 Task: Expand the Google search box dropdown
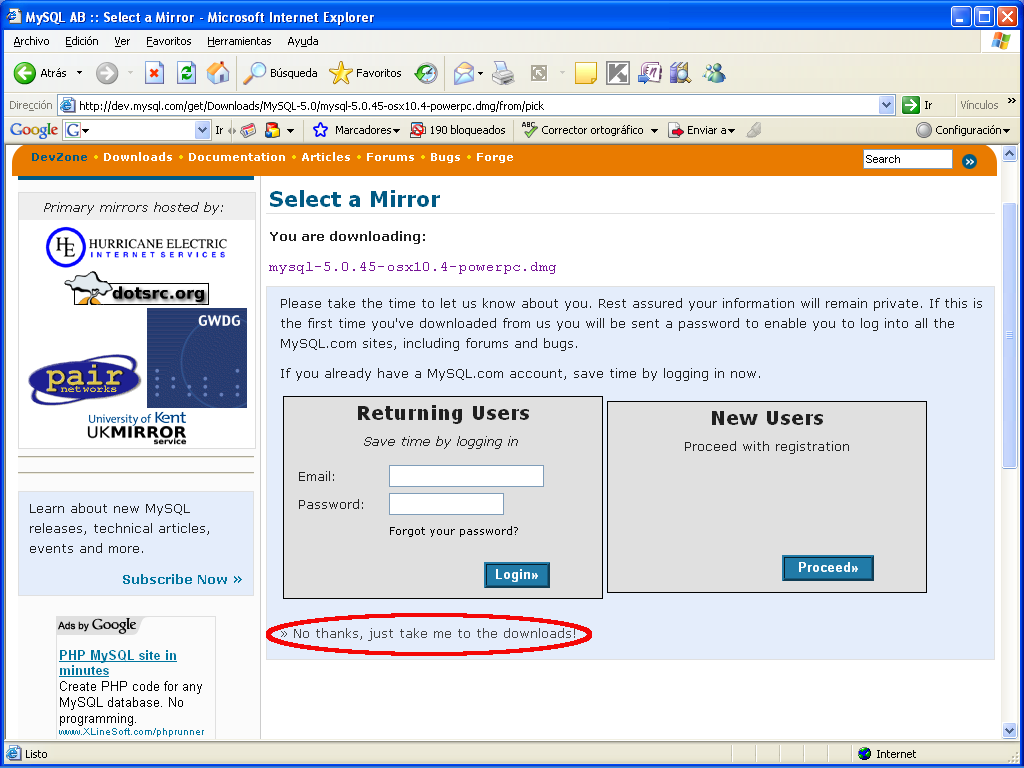(x=202, y=131)
